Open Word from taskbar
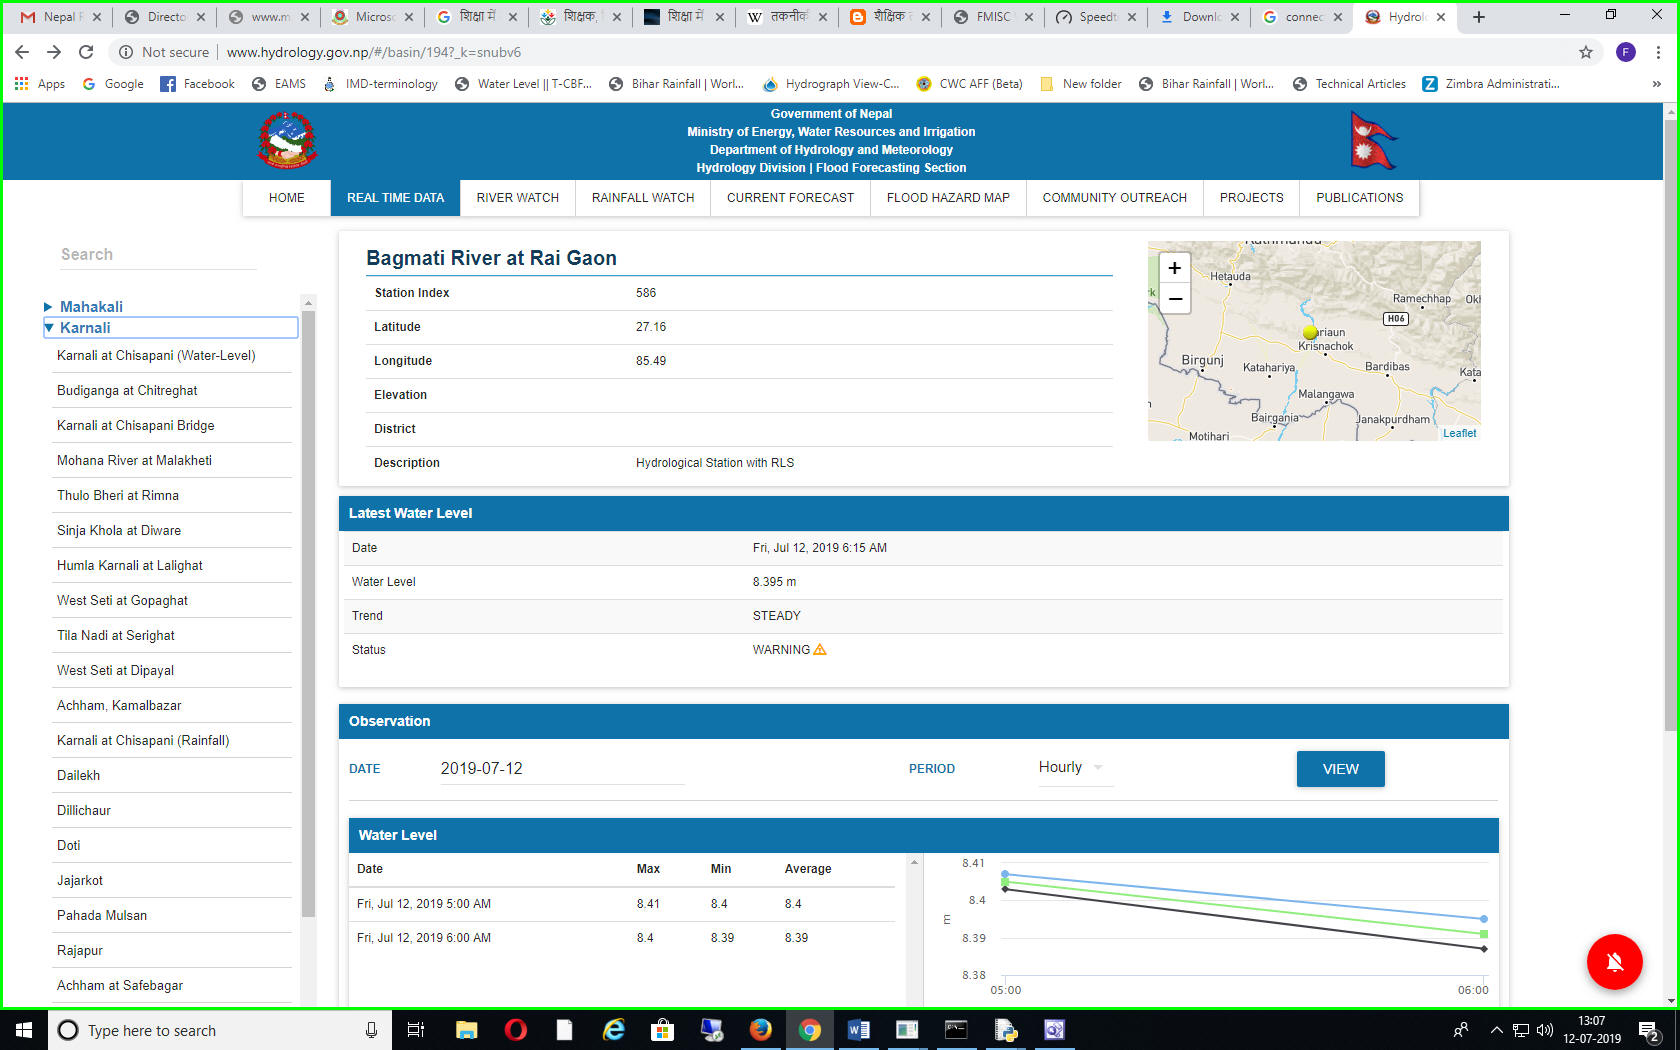Viewport: 1680px width, 1050px height. [858, 1030]
